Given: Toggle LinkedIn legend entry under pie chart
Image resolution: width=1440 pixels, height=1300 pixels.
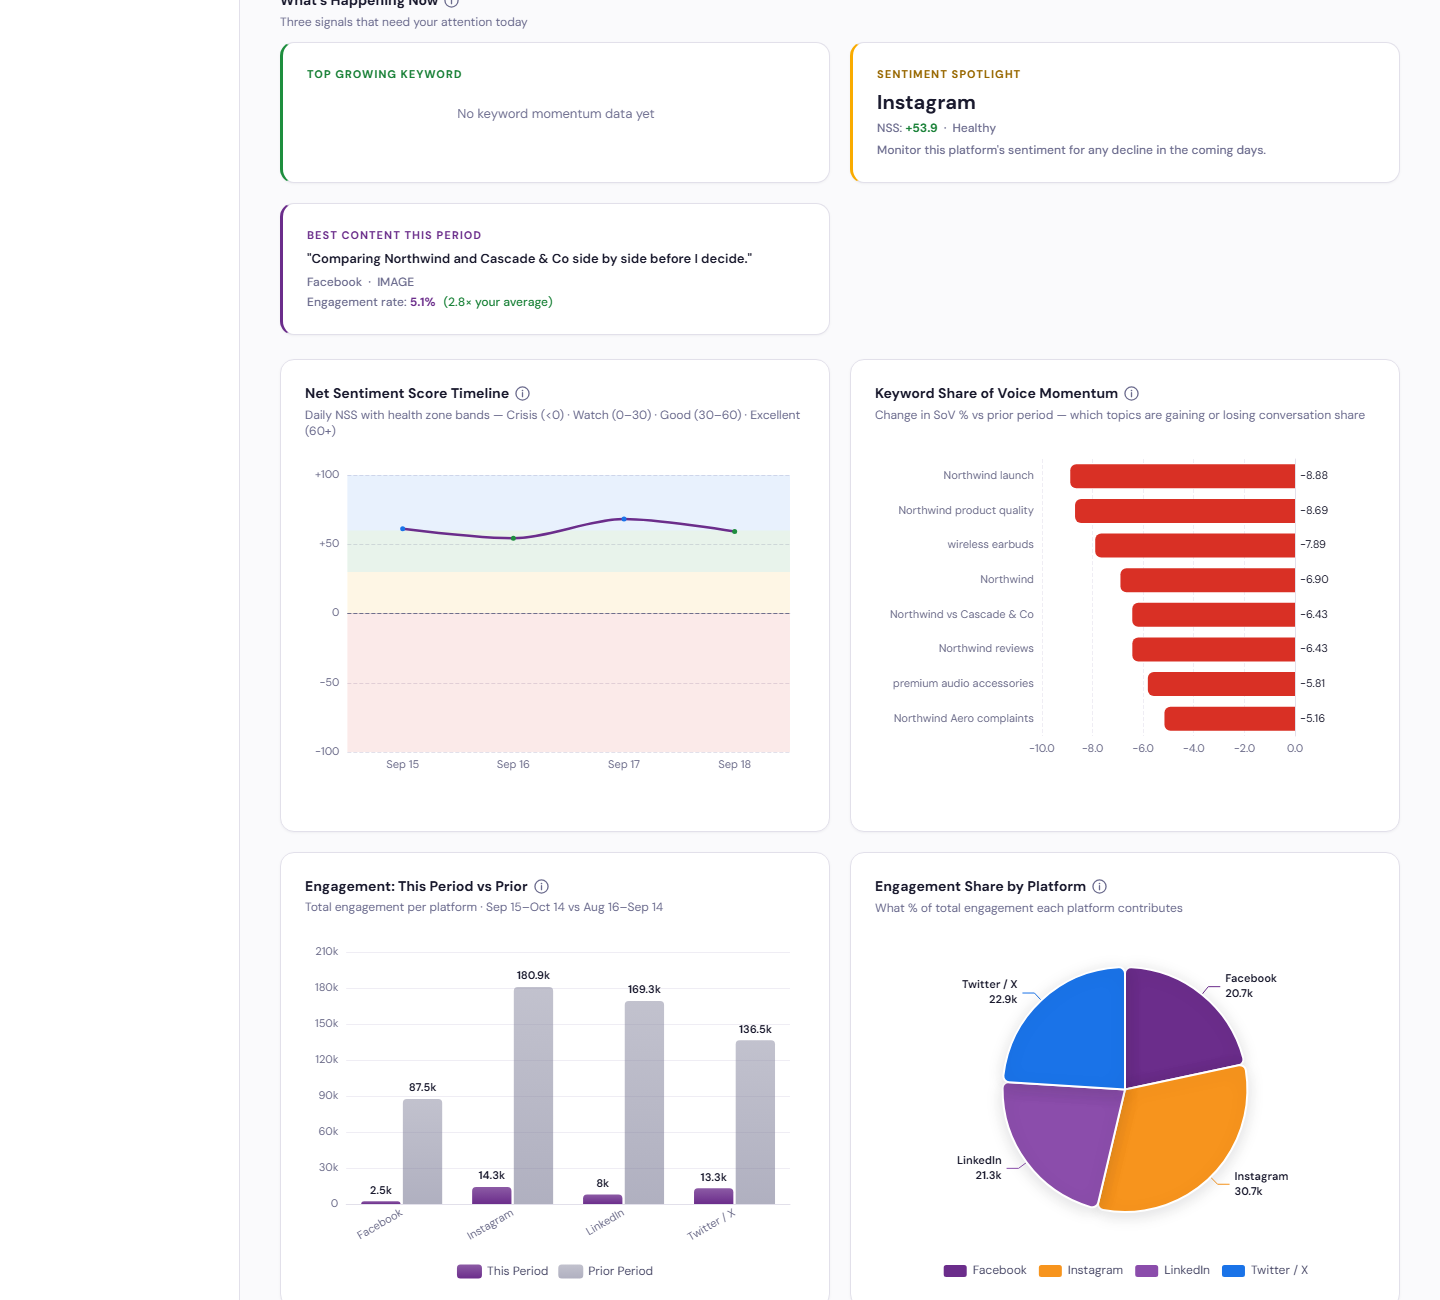Looking at the screenshot, I should (x=1173, y=1271).
